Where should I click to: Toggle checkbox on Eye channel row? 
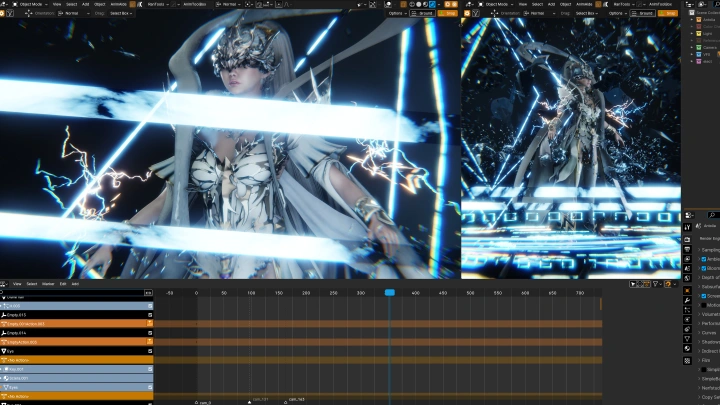click(x=150, y=351)
